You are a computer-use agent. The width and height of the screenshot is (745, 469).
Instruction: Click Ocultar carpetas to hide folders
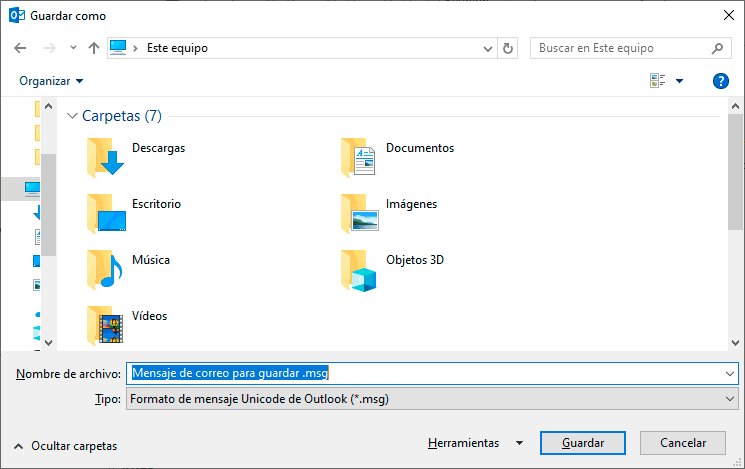(65, 446)
